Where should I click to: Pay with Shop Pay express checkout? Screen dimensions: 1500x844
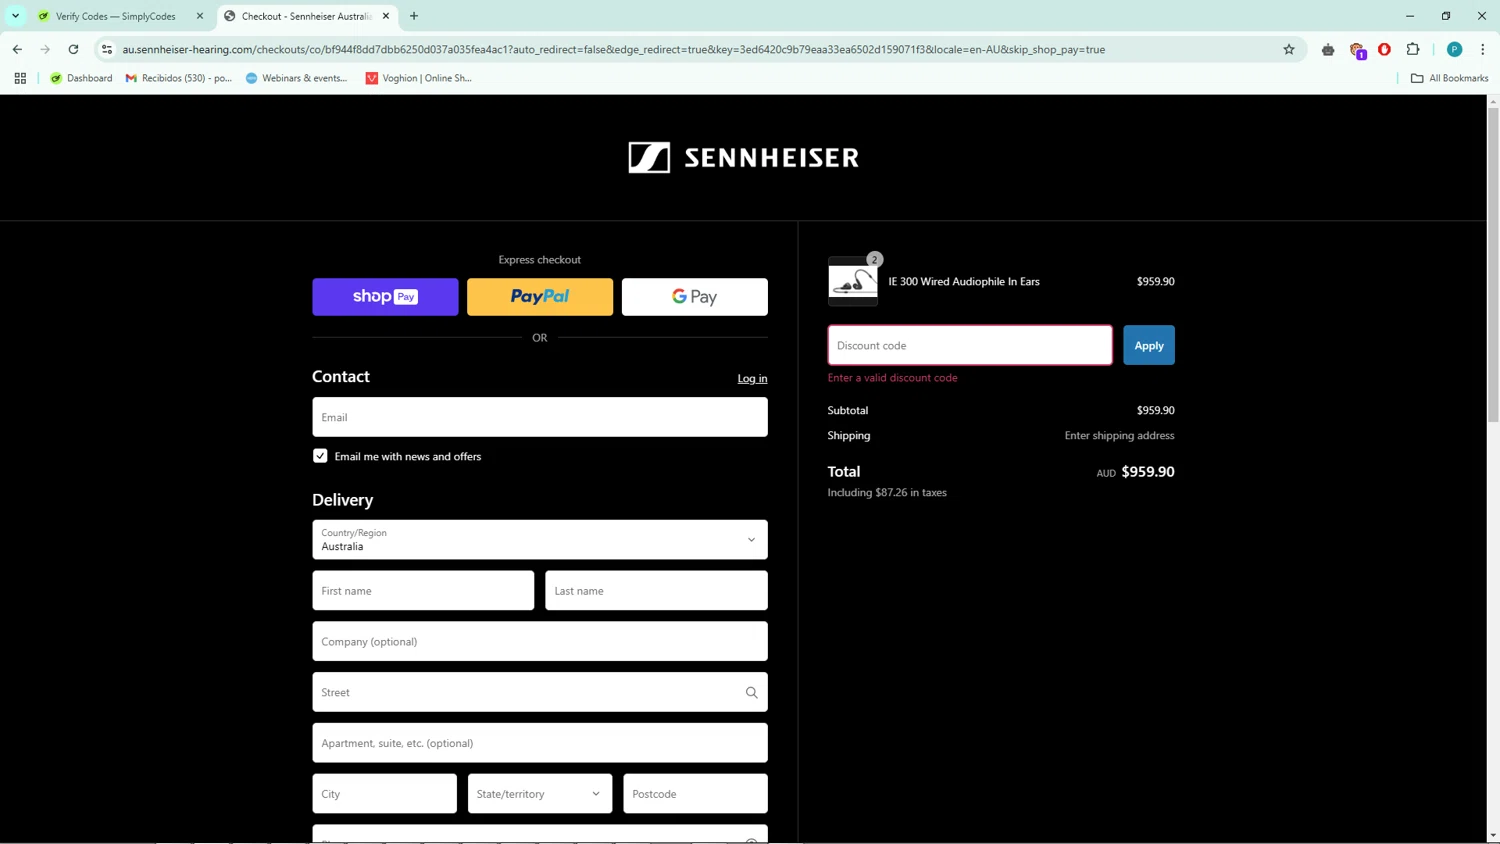385,297
